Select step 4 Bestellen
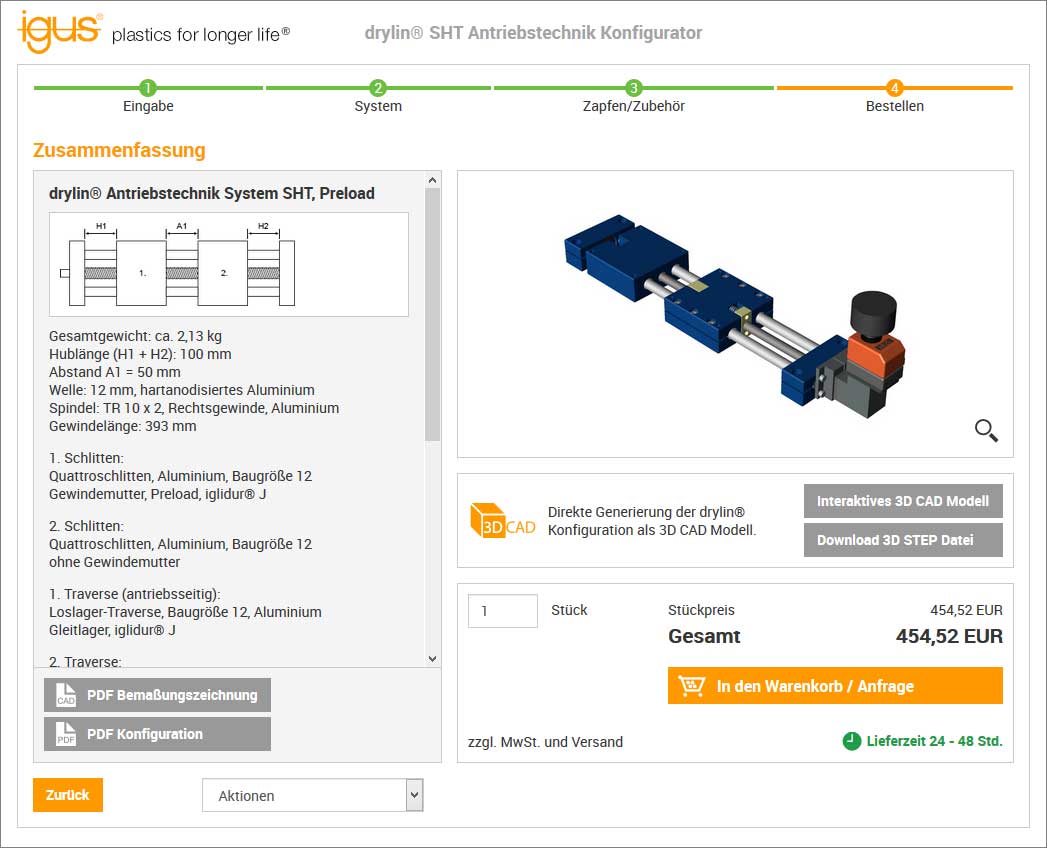 coord(894,89)
